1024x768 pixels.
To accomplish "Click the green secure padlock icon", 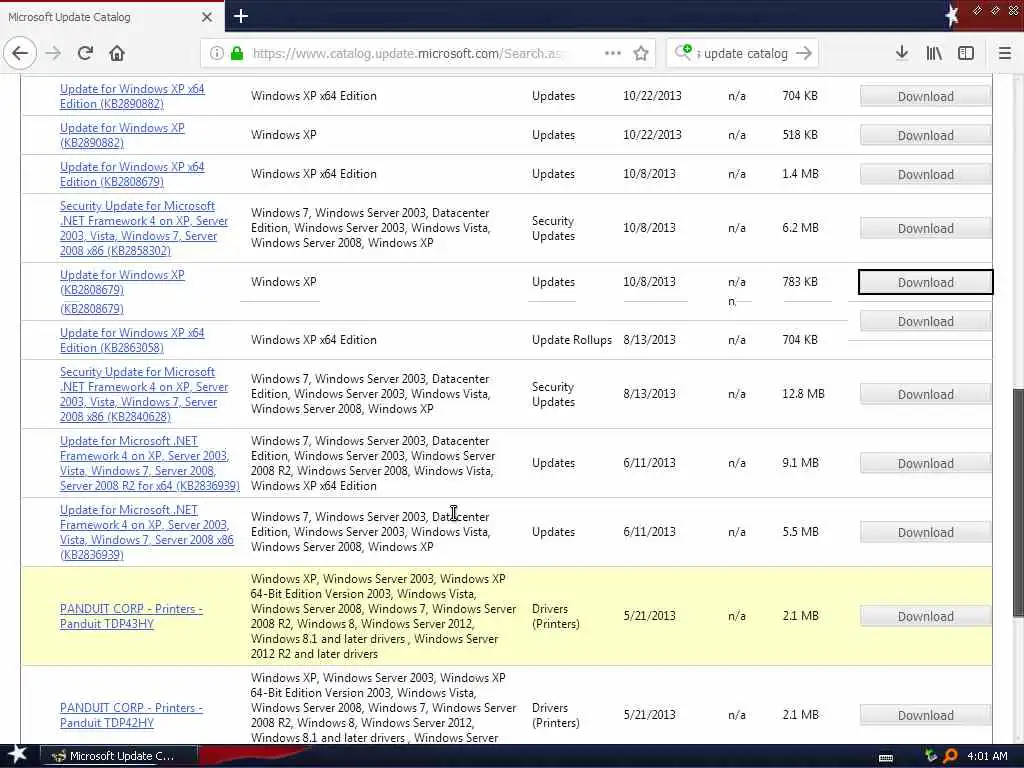I will (237, 54).
